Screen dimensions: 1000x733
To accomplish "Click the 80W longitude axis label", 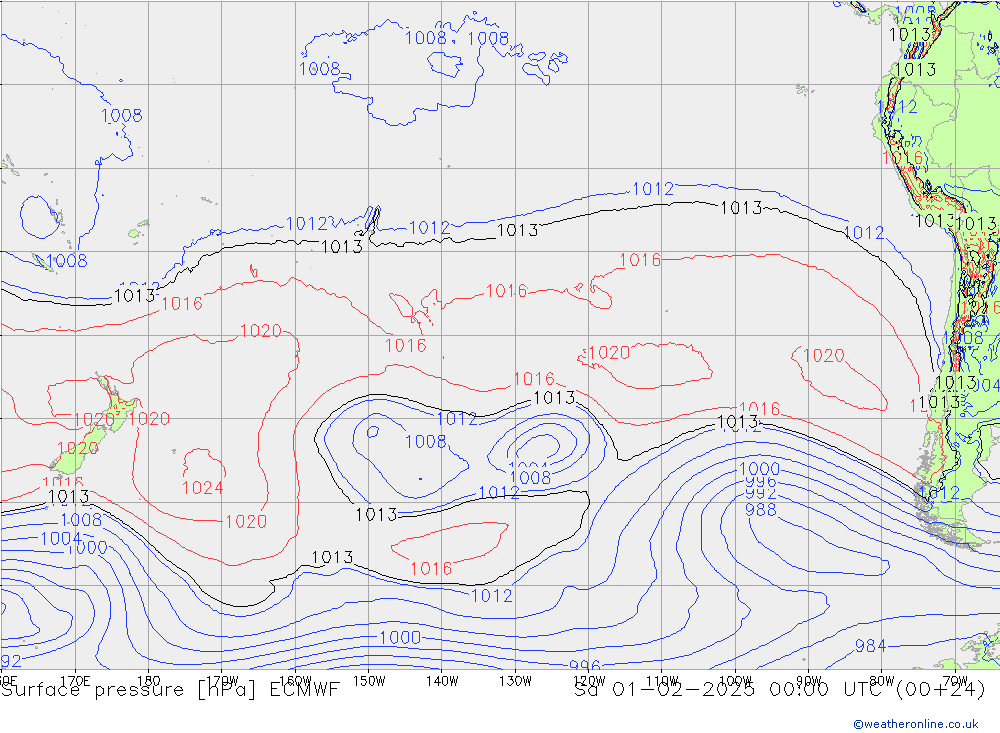I will [x=881, y=681].
